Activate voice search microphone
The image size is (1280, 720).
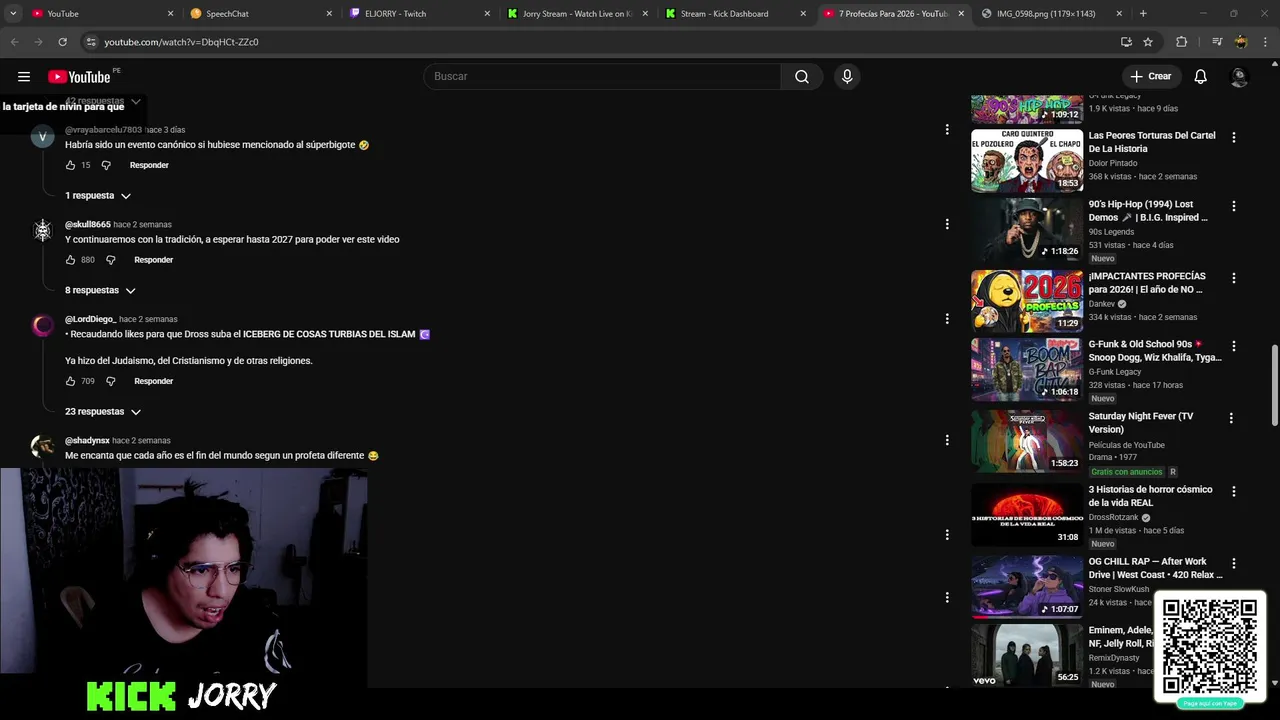tap(847, 77)
